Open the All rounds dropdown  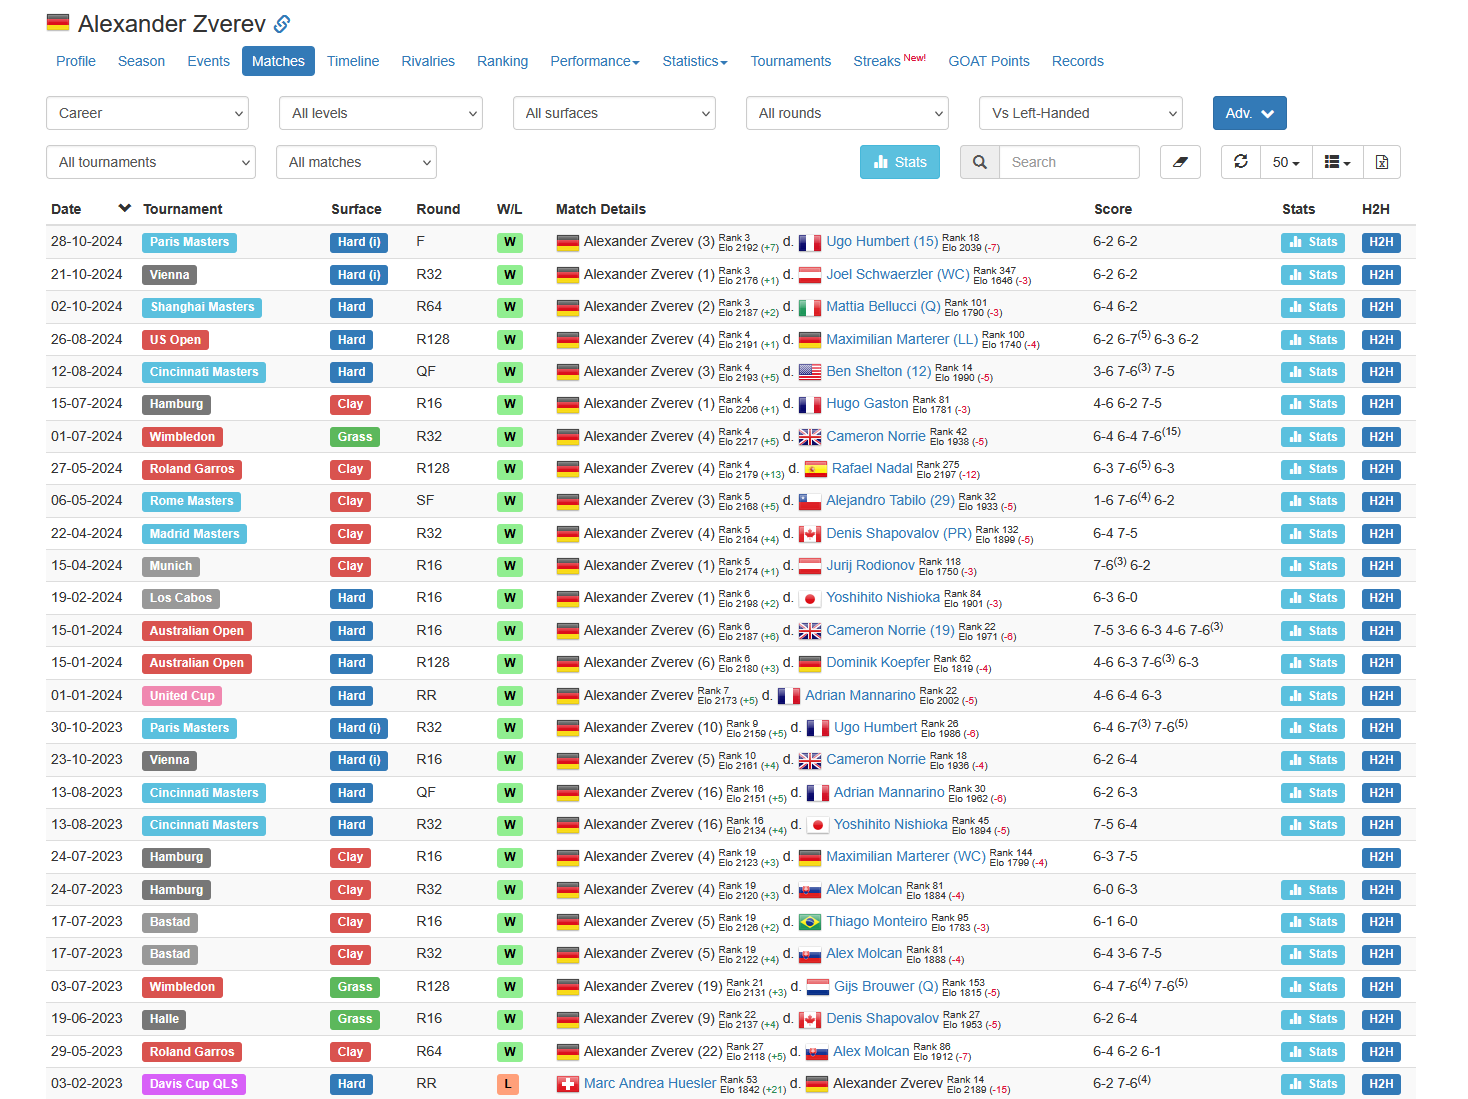(847, 113)
